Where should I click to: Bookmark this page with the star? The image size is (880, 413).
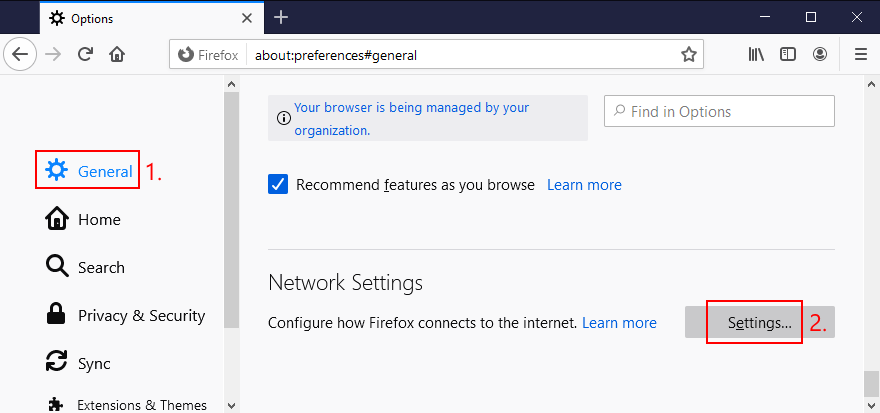pos(689,55)
